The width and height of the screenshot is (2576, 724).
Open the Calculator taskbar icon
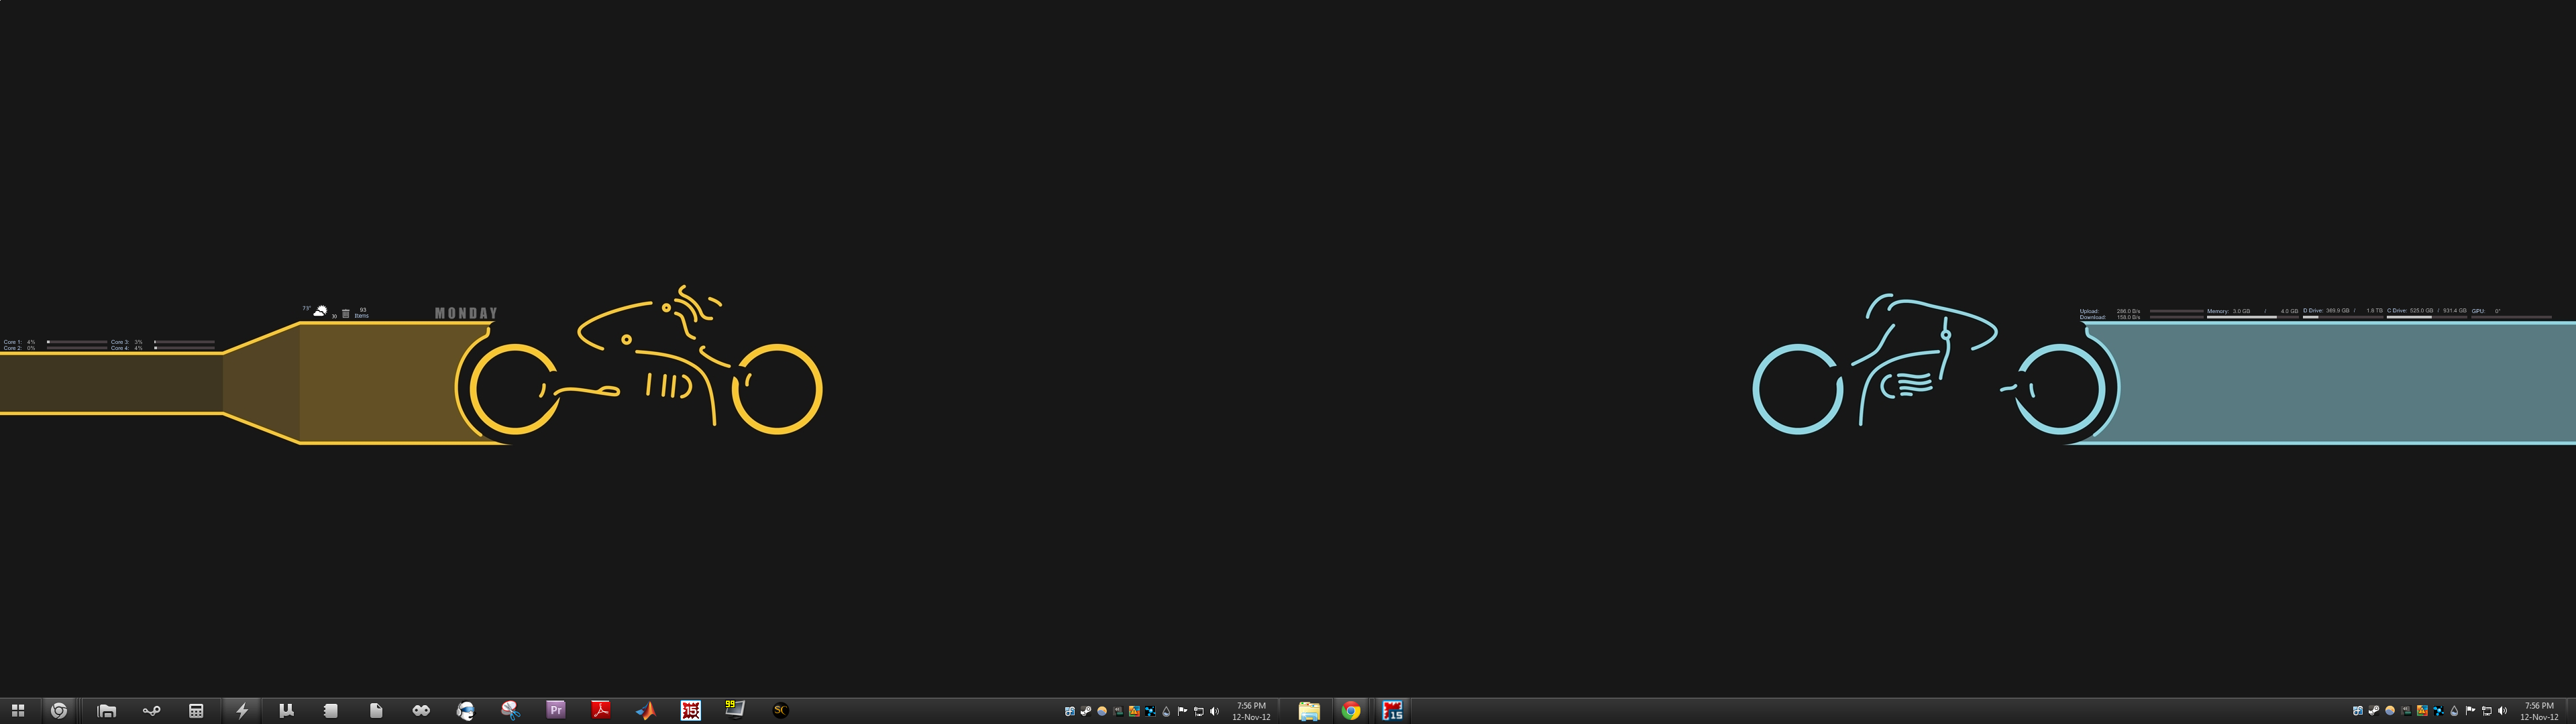pos(196,711)
